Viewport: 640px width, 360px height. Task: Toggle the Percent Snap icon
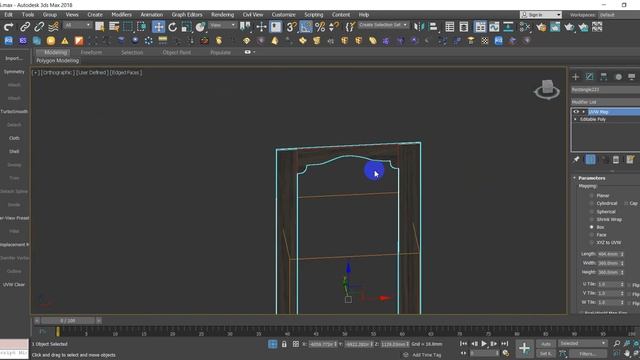tap(320, 27)
